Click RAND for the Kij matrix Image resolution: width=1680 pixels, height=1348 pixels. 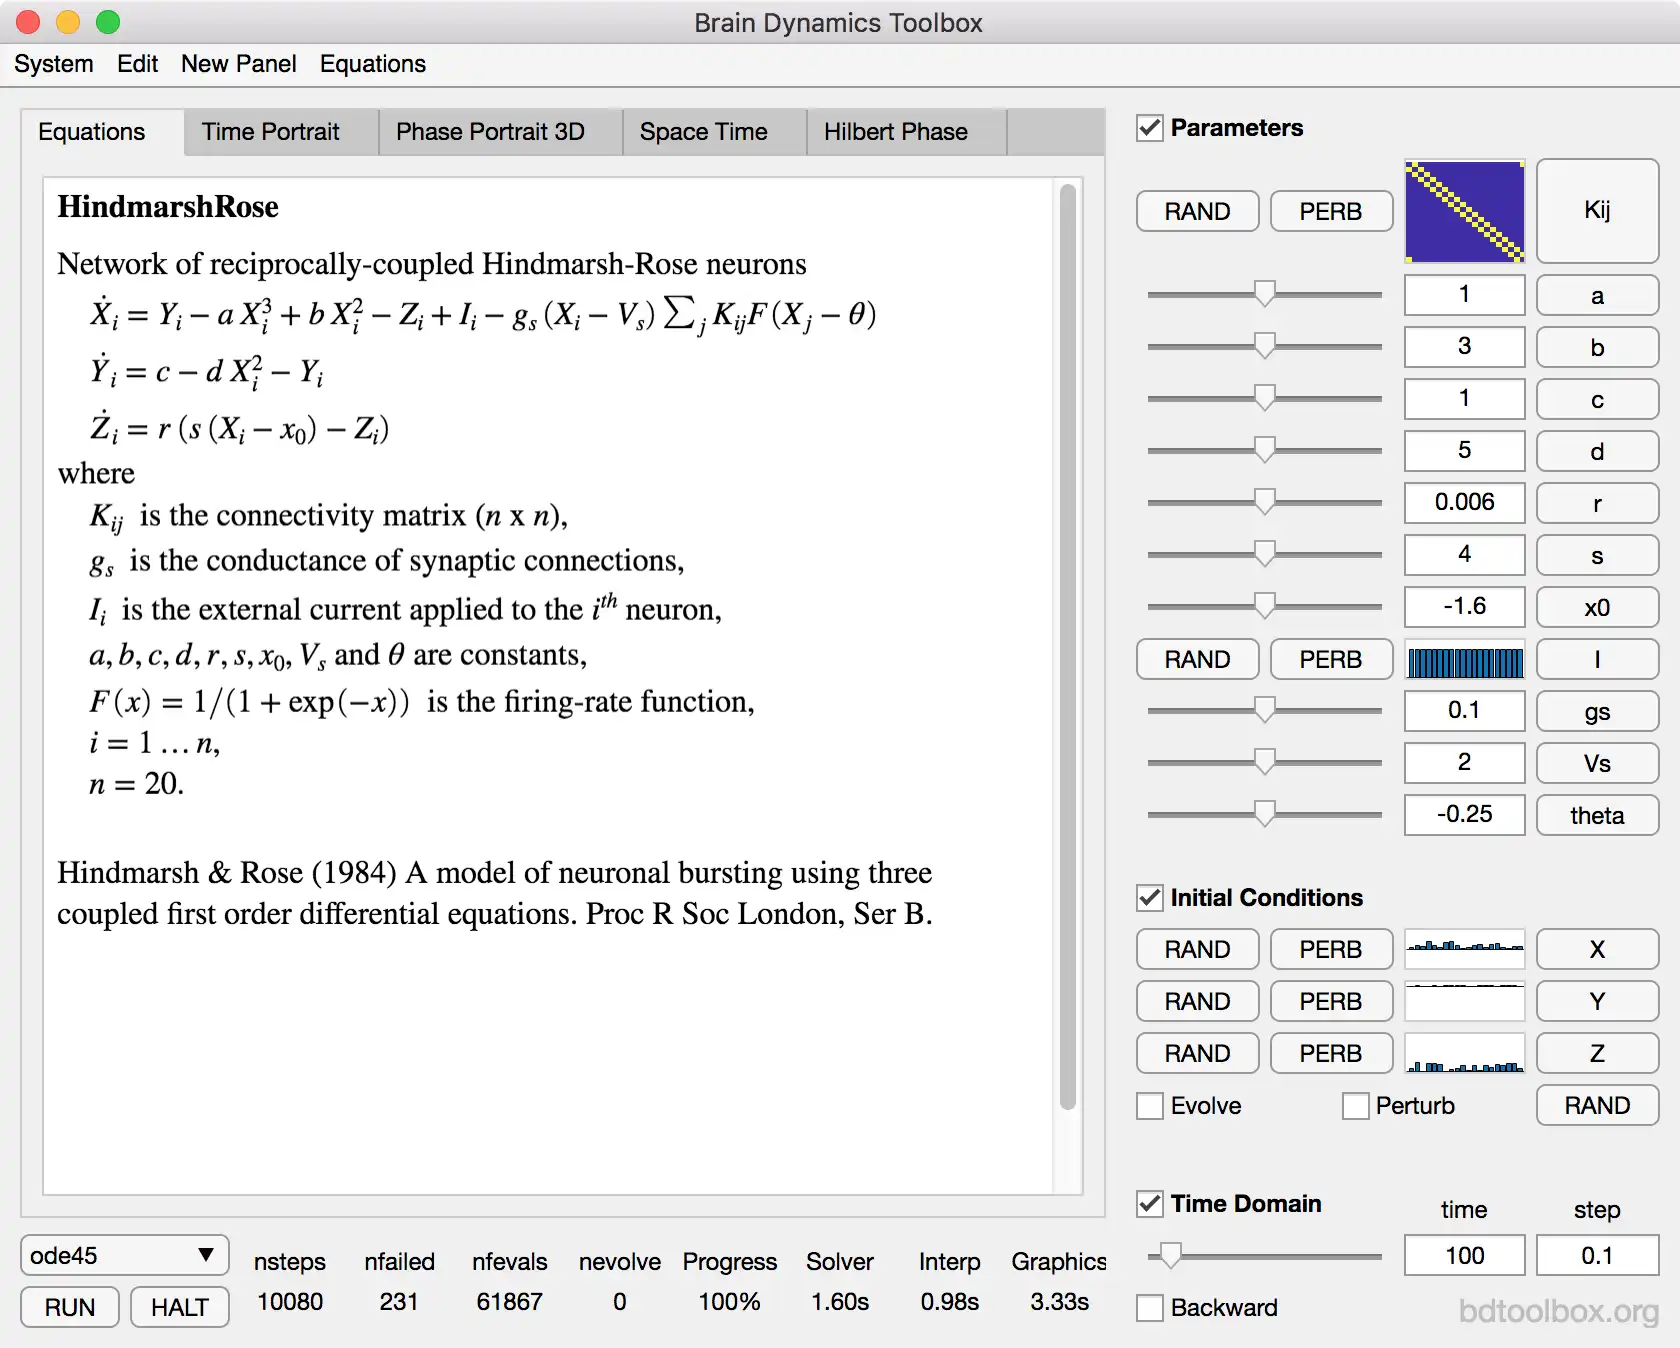click(1198, 211)
